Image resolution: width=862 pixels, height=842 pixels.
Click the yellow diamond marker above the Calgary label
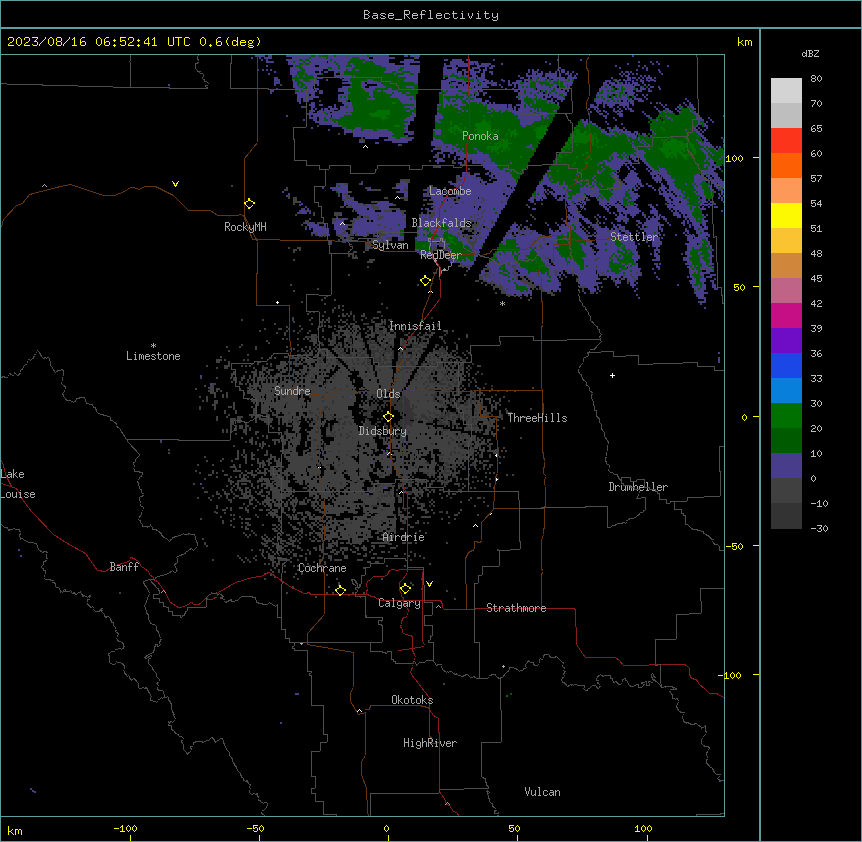405,589
